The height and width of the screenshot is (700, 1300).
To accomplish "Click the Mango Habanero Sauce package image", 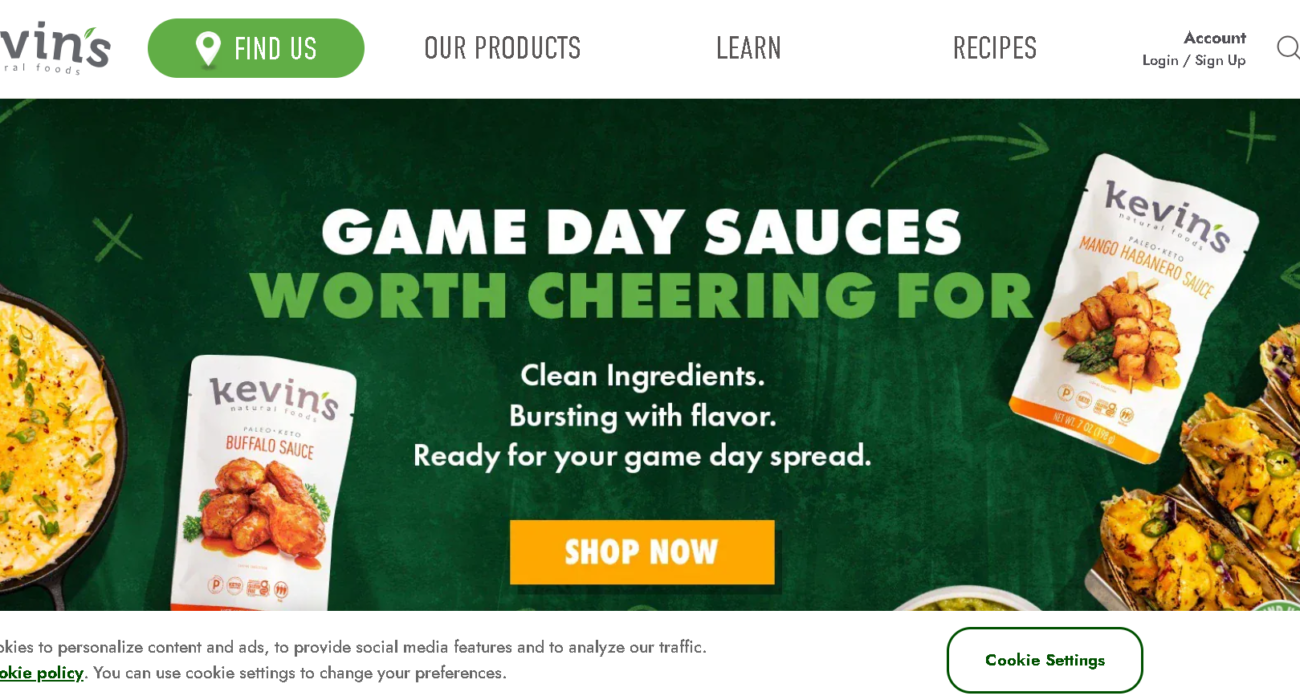I will [x=1133, y=308].
